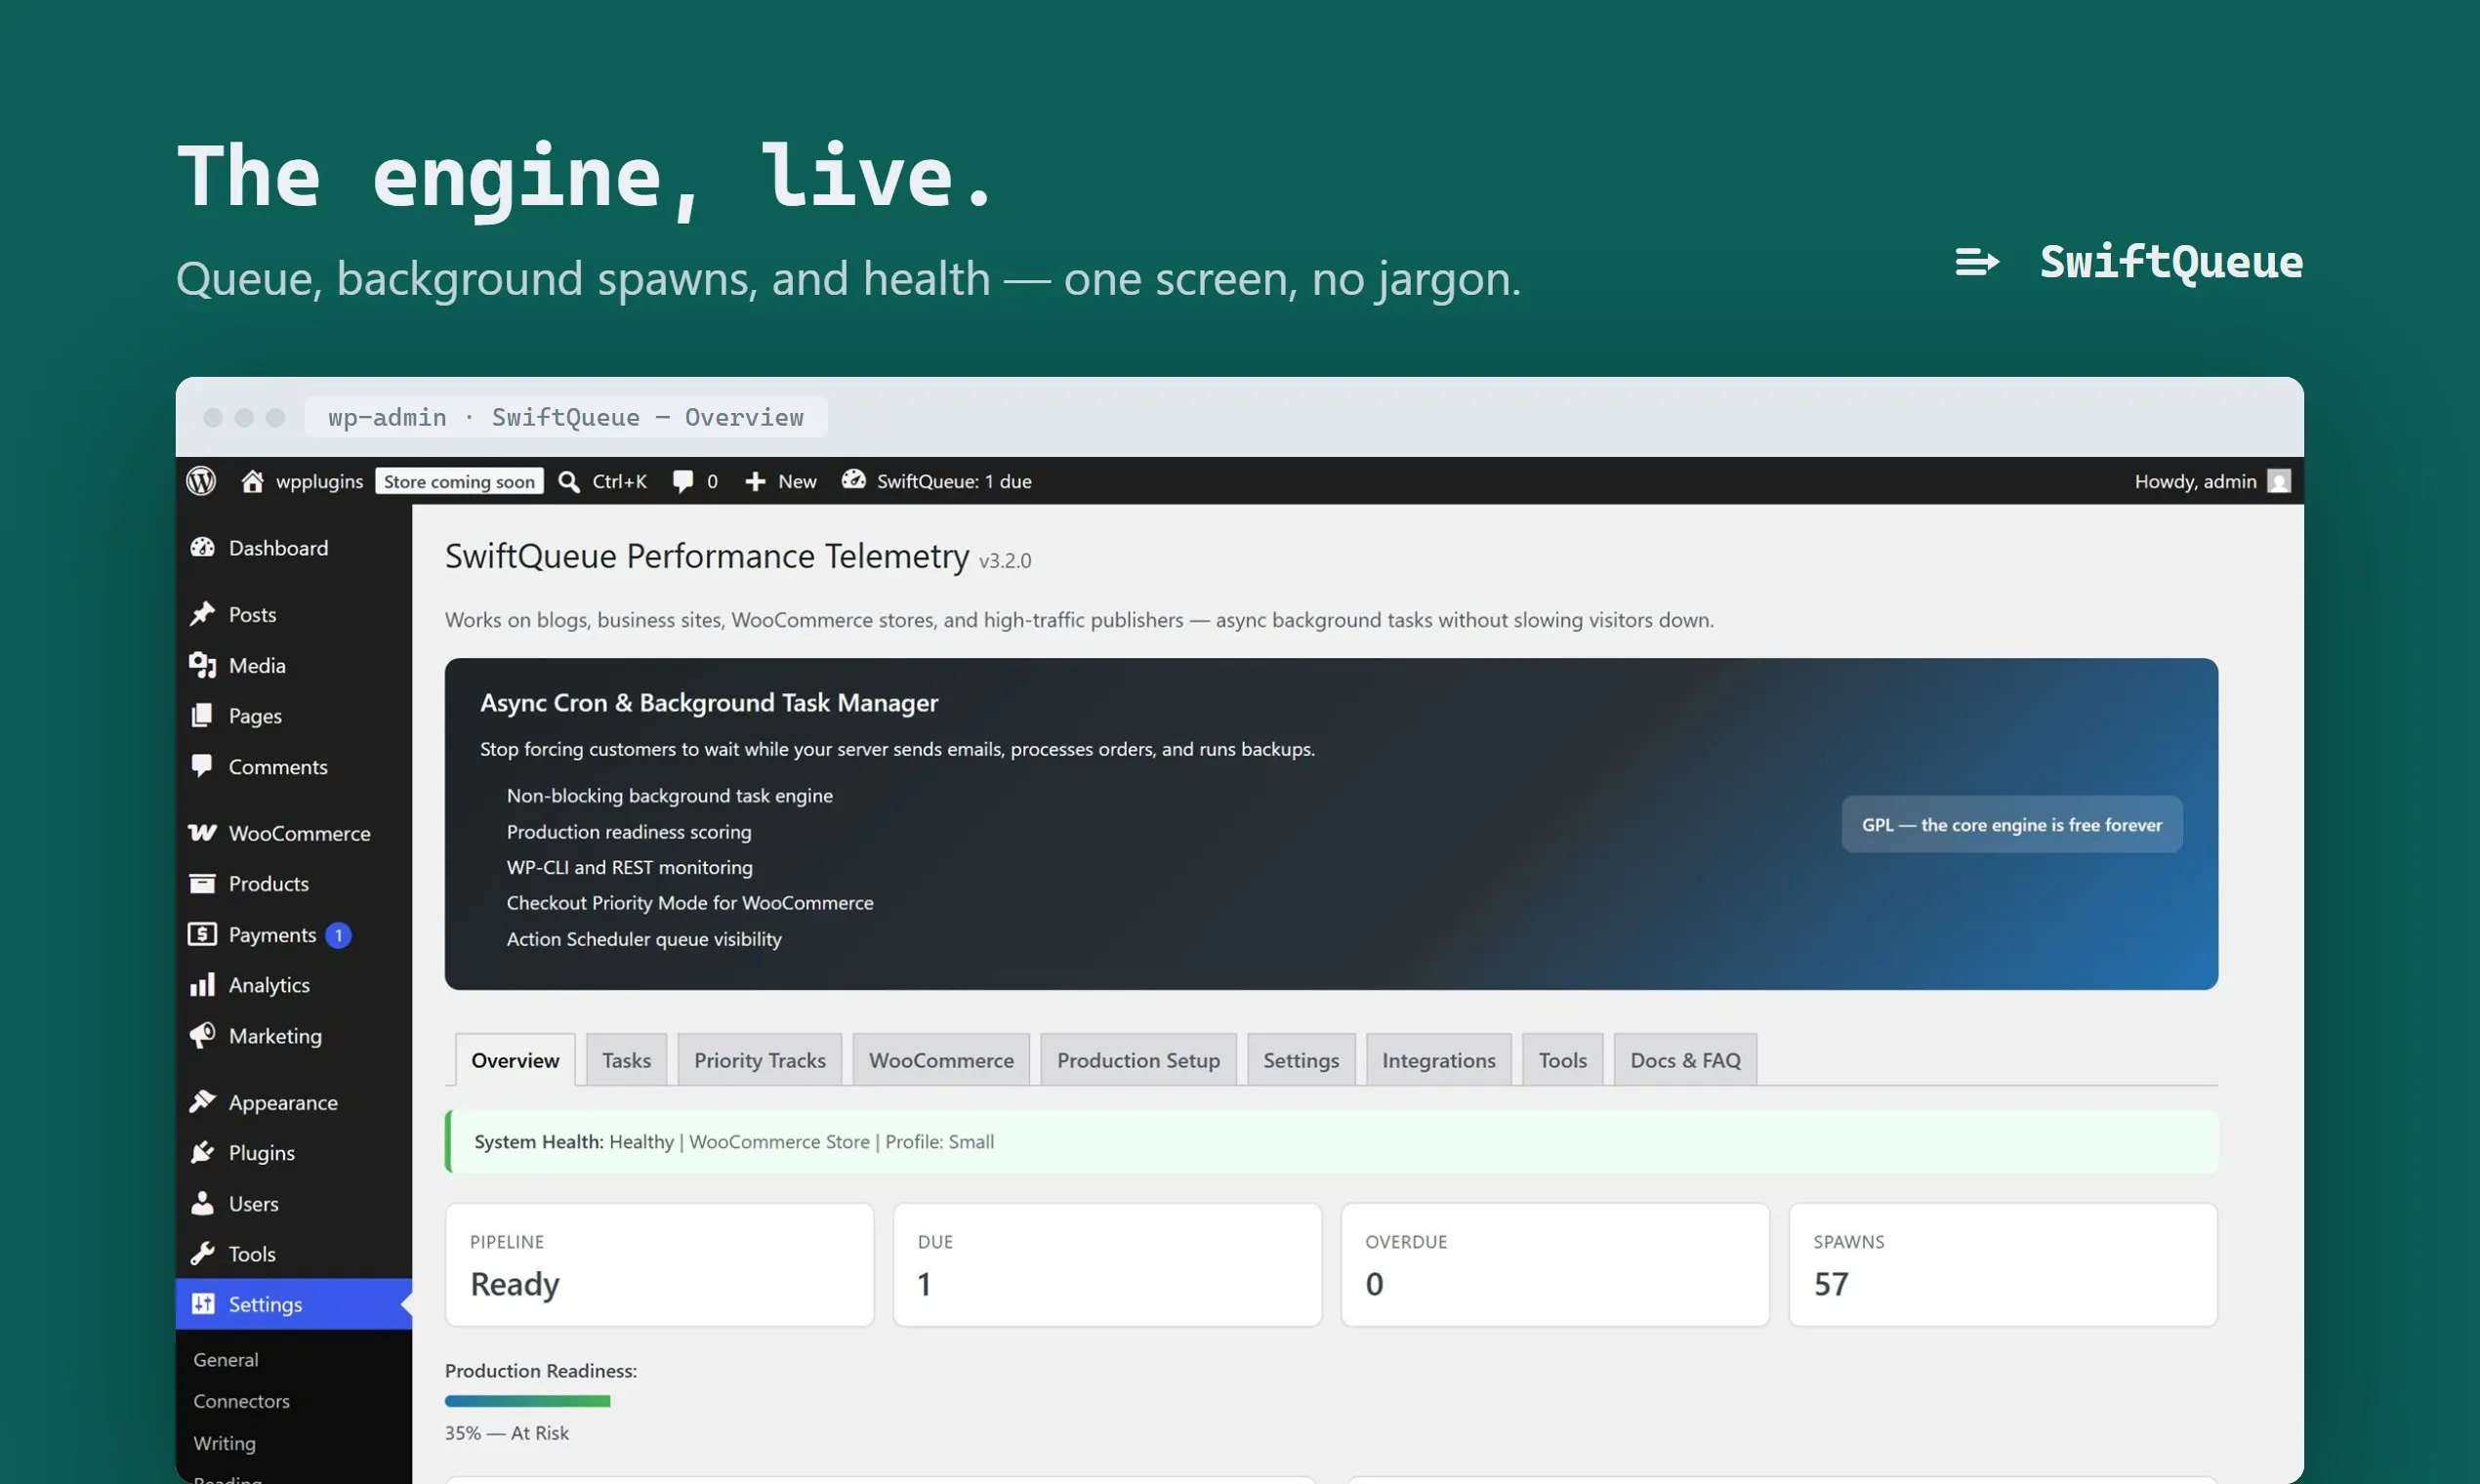2480x1484 pixels.
Task: Click the SwiftQueue gauge icon in admin bar
Action: [x=853, y=480]
